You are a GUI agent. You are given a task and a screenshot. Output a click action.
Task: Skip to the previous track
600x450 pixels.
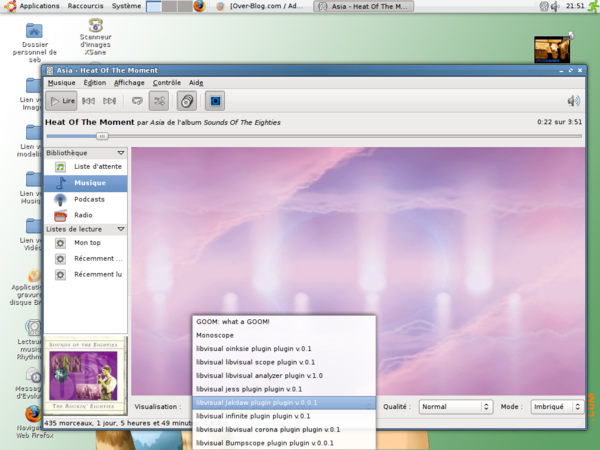pyautogui.click(x=88, y=101)
